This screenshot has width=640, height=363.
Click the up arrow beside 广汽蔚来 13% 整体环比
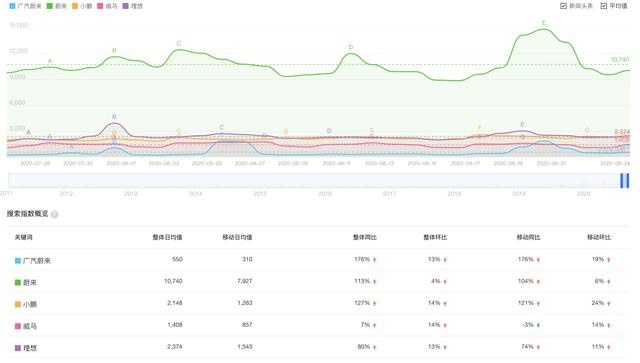tap(445, 260)
